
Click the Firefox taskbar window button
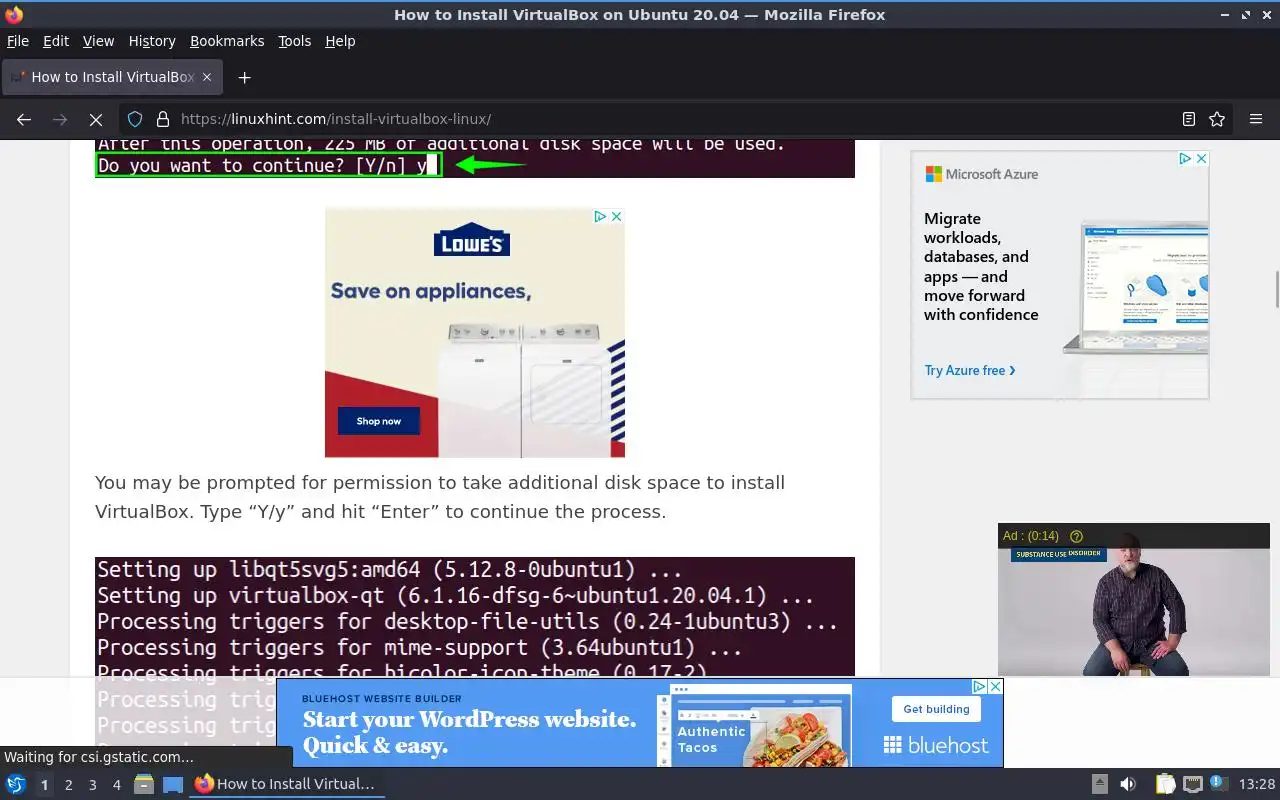click(286, 784)
